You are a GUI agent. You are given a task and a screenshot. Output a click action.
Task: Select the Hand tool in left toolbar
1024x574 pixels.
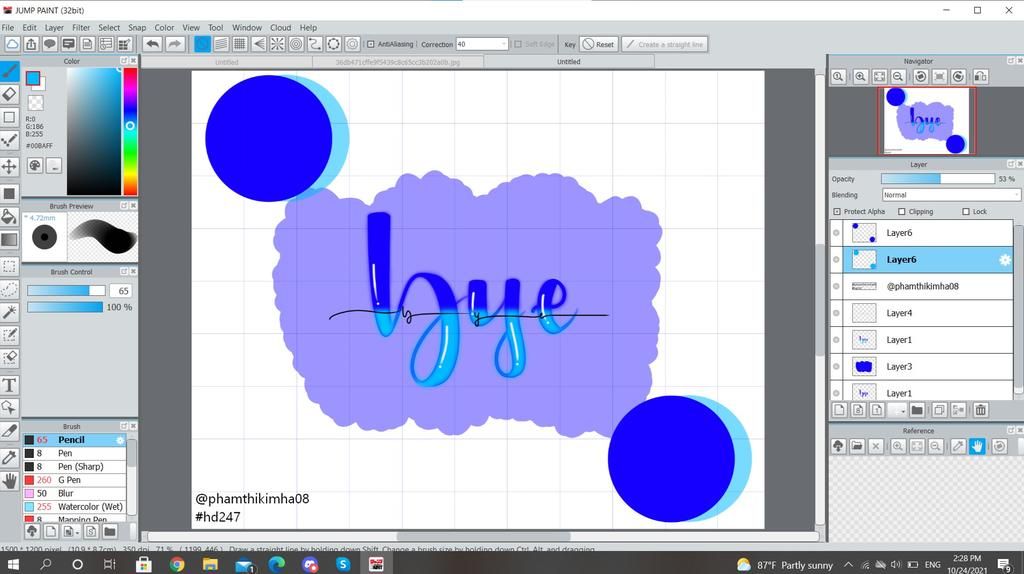coord(9,481)
